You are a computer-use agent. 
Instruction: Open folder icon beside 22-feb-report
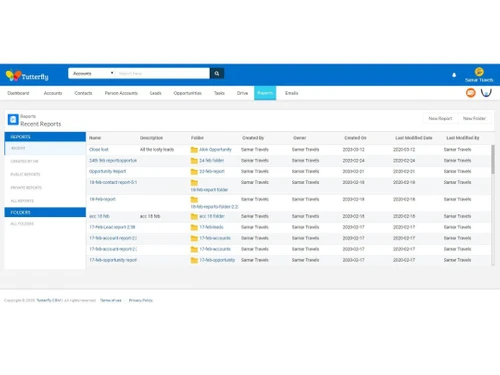[194, 172]
